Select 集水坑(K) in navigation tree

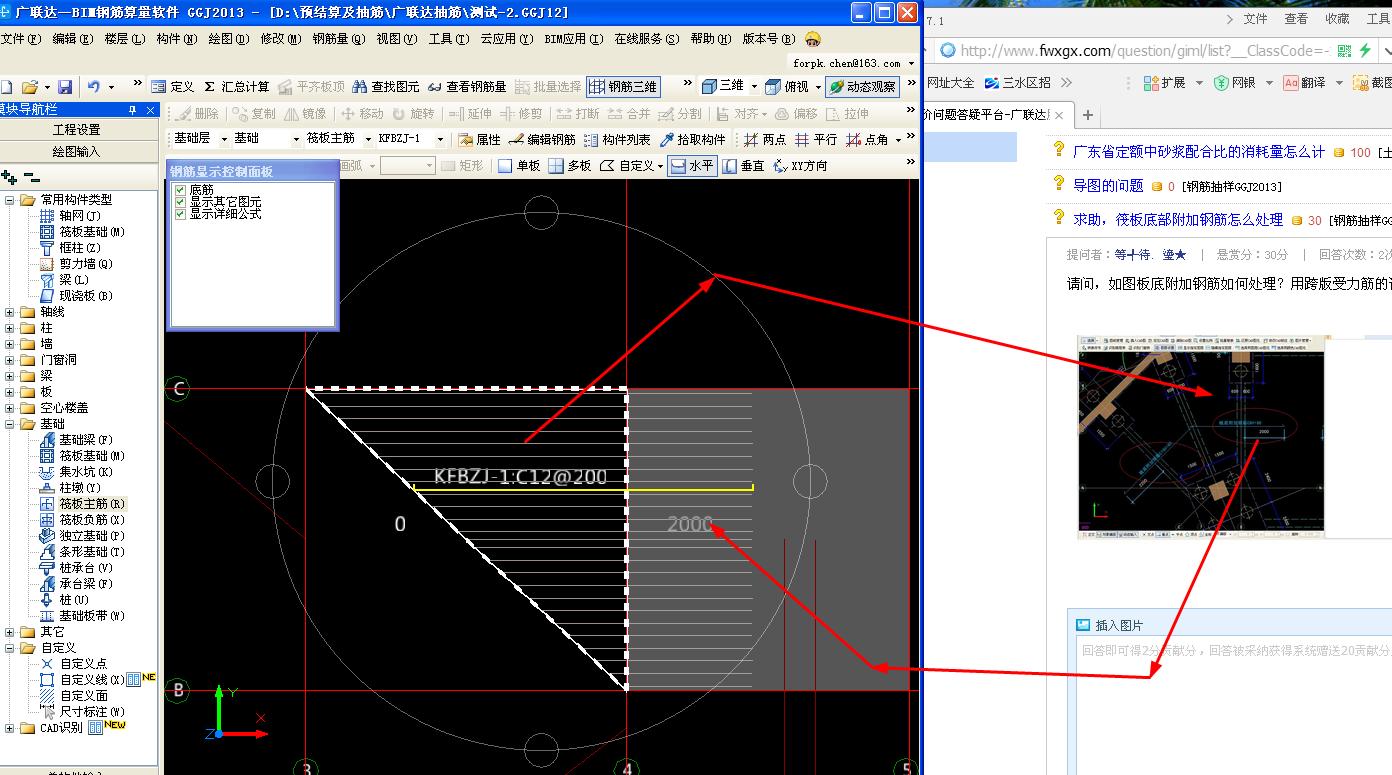coord(76,472)
